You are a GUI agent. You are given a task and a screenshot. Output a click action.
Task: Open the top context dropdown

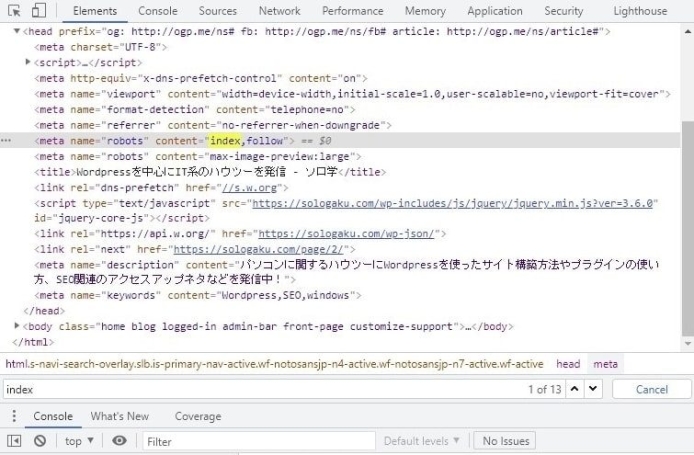click(79, 441)
